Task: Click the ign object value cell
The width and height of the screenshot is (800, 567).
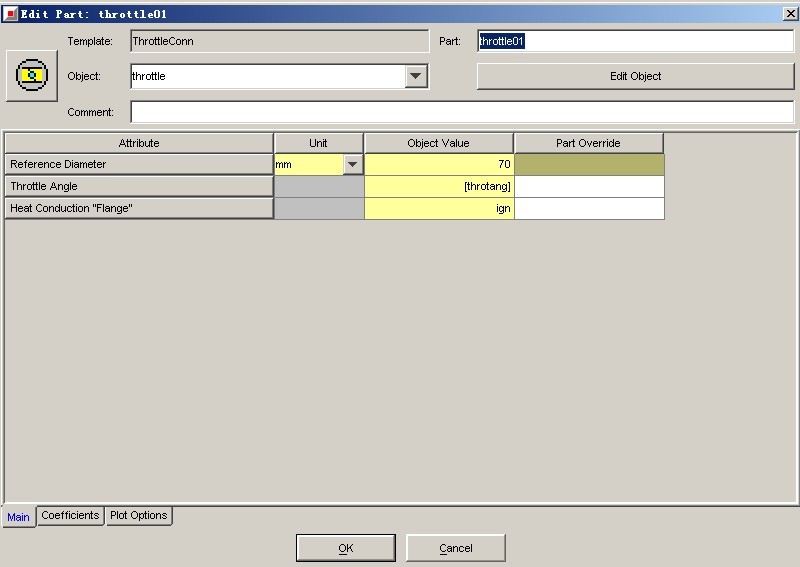Action: click(x=439, y=208)
